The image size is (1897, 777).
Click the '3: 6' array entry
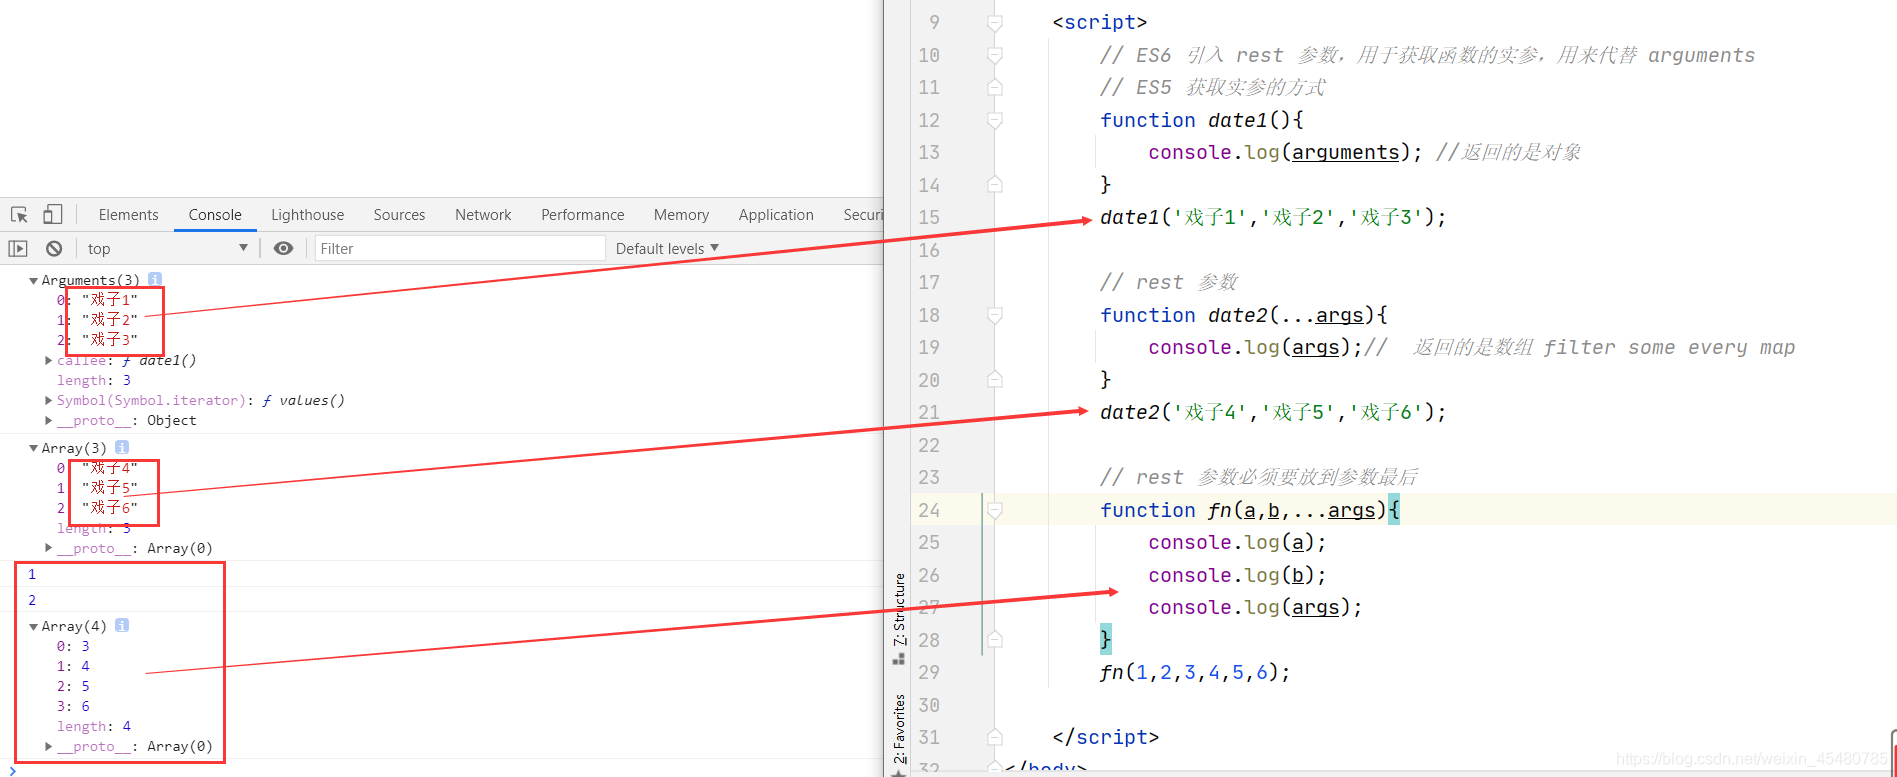point(73,706)
